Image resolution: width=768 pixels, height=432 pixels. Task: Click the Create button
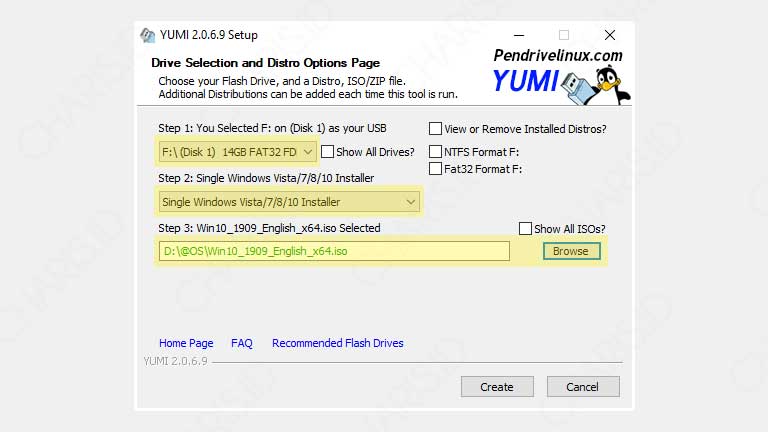click(497, 387)
